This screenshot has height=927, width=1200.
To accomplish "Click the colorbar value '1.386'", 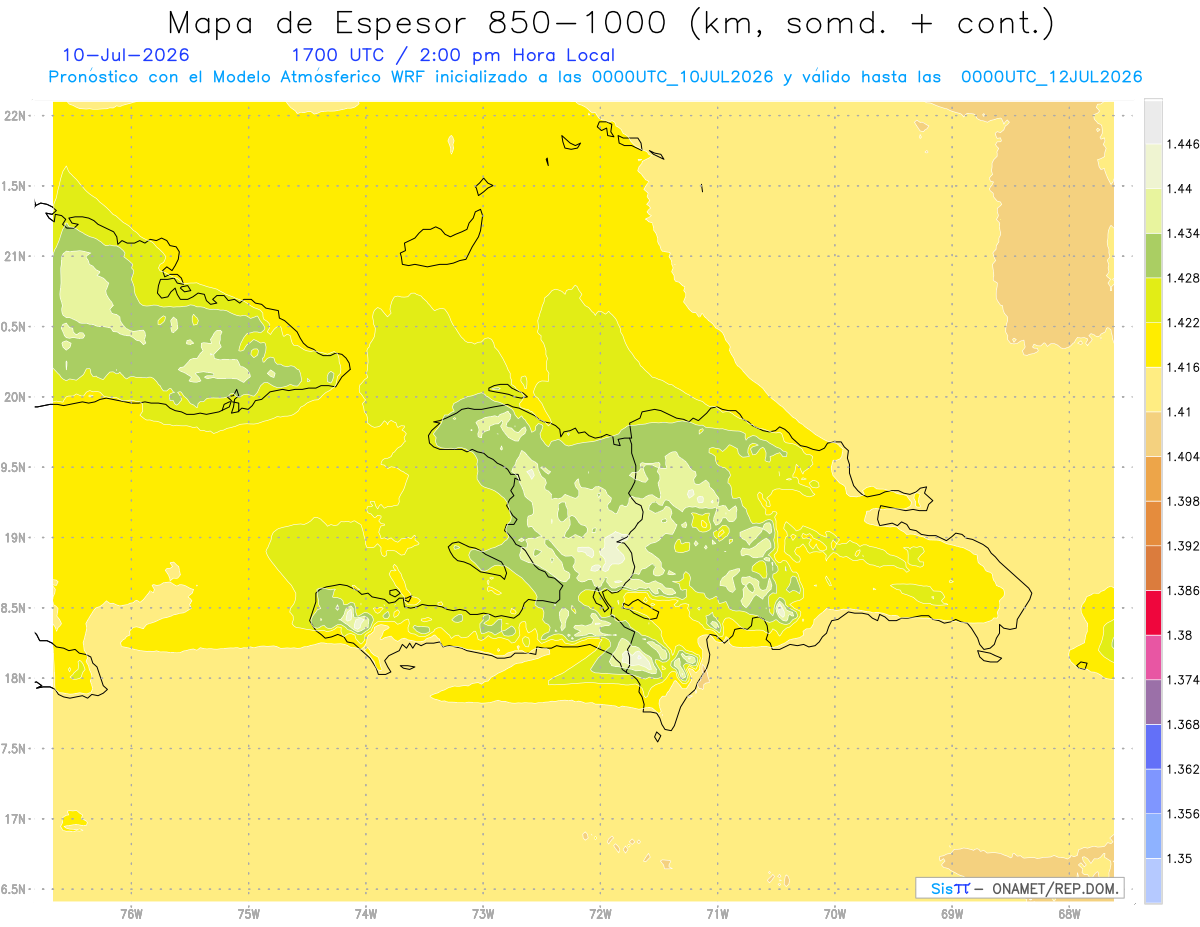I will point(1183,591).
